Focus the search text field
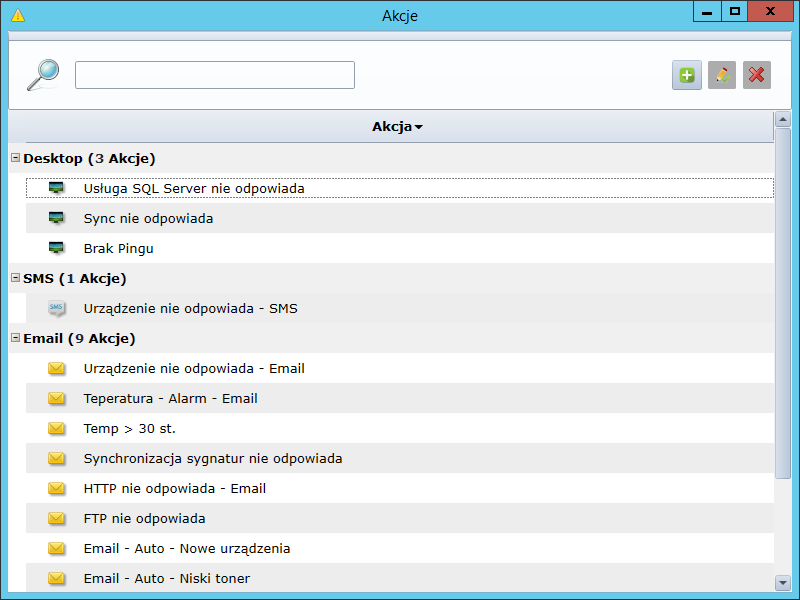This screenshot has width=800, height=600. click(x=214, y=75)
